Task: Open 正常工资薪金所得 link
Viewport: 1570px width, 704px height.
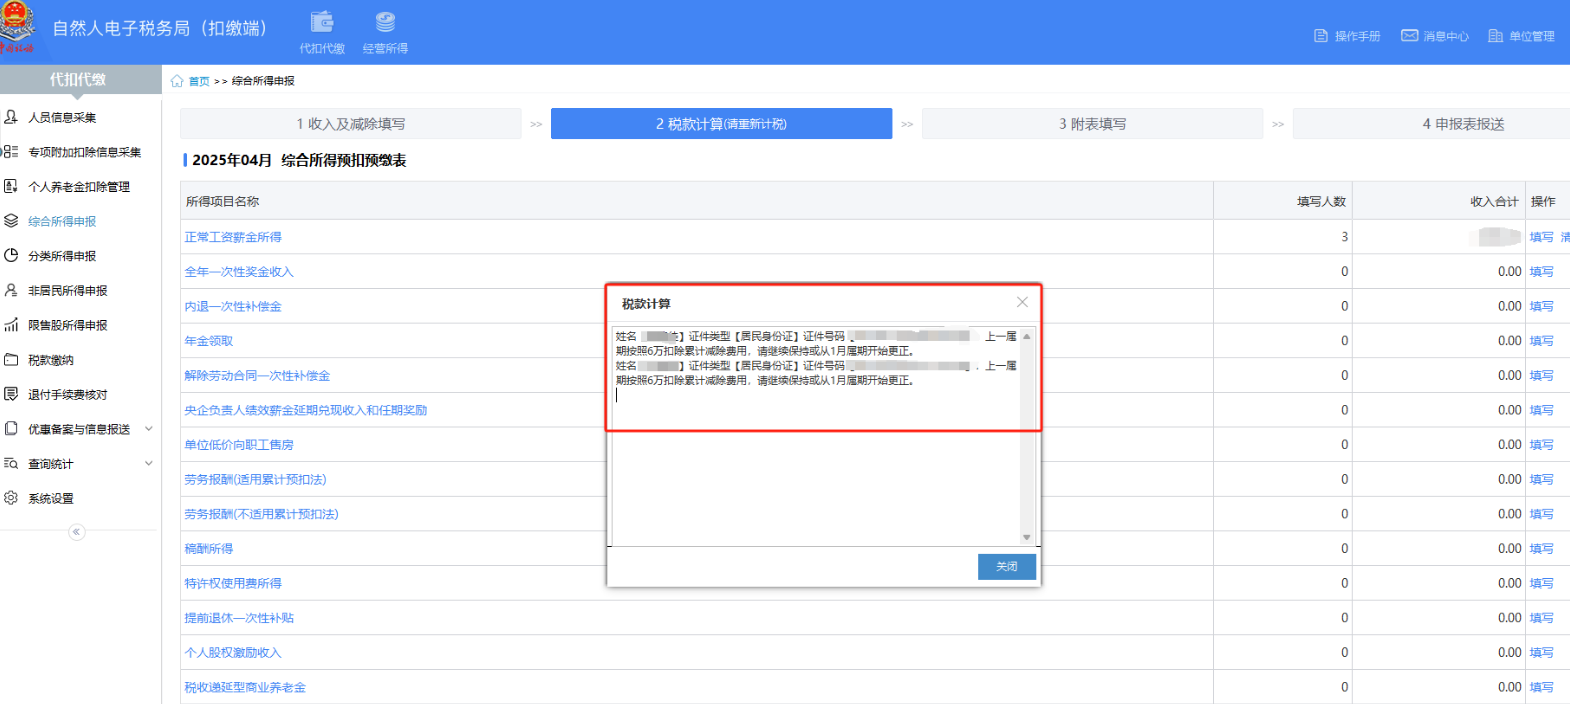Action: [233, 237]
